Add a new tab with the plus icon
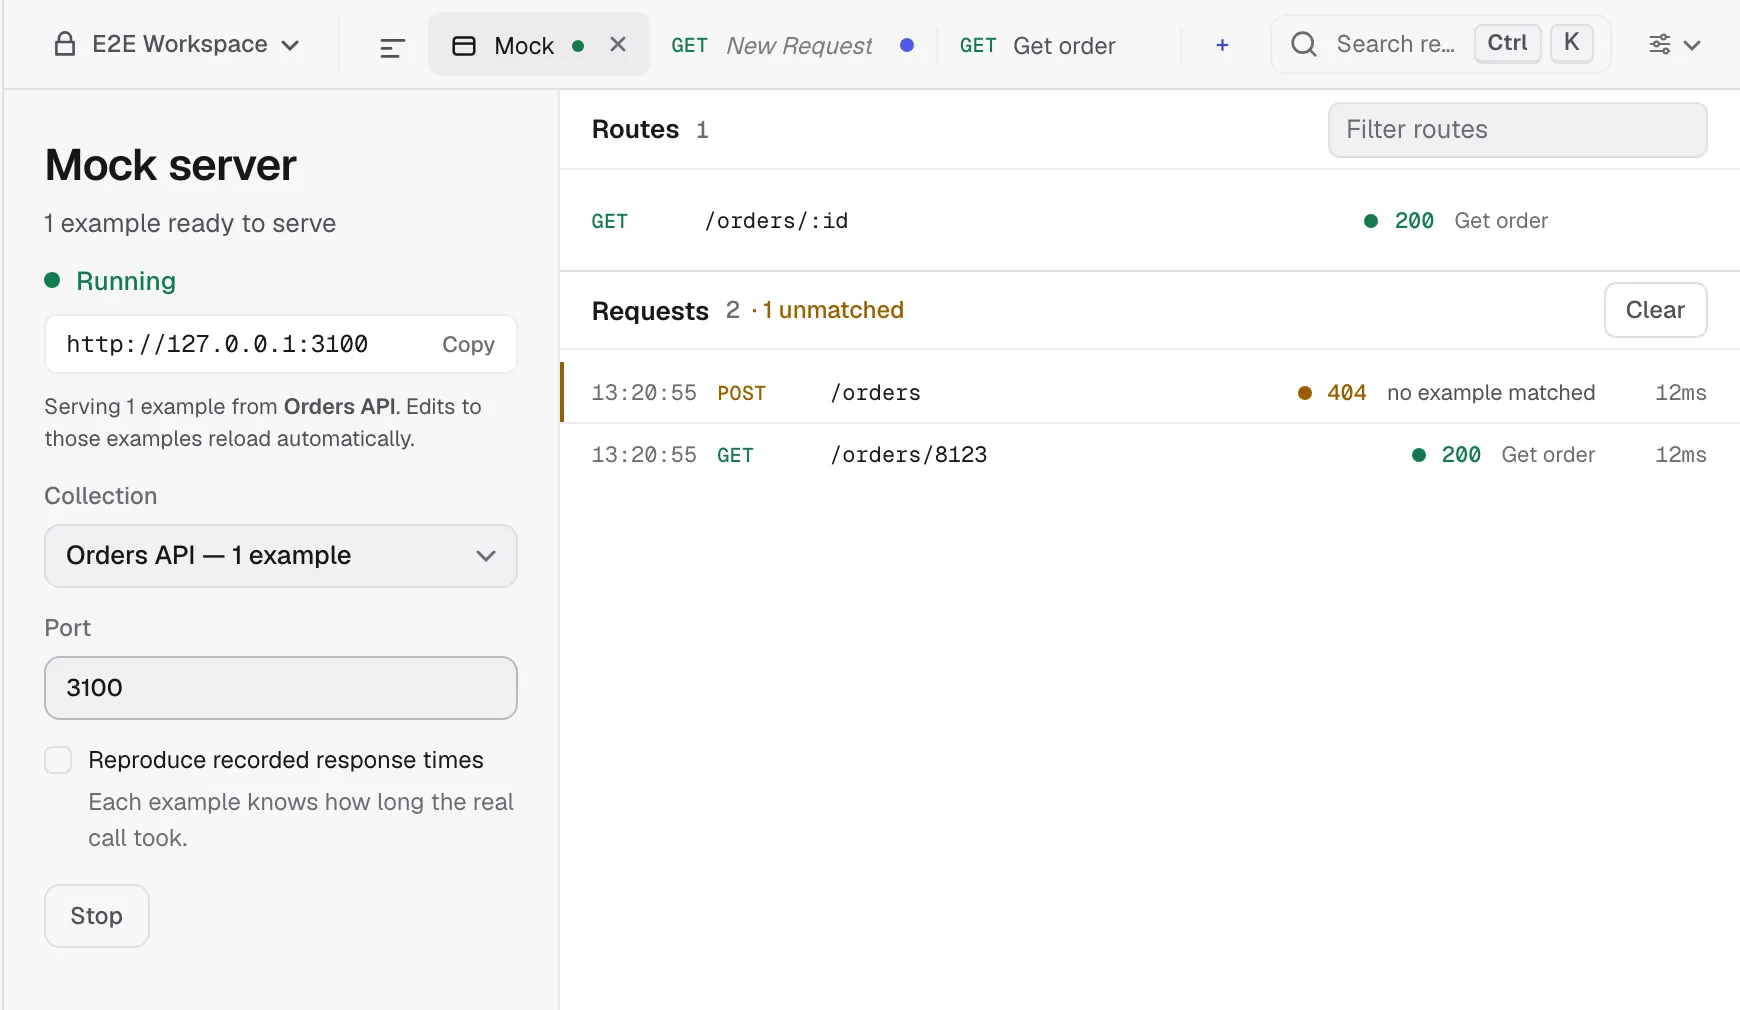The height and width of the screenshot is (1010, 1740). click(x=1222, y=45)
